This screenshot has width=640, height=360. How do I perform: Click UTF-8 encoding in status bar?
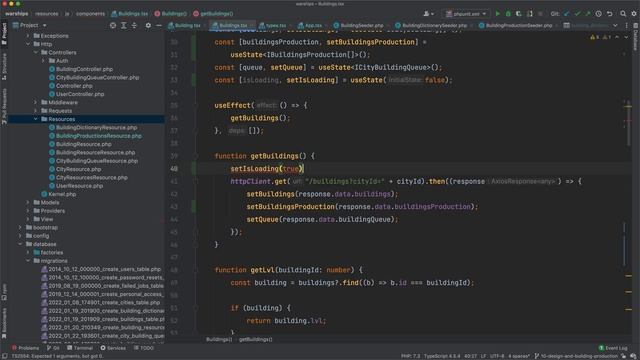496,356
